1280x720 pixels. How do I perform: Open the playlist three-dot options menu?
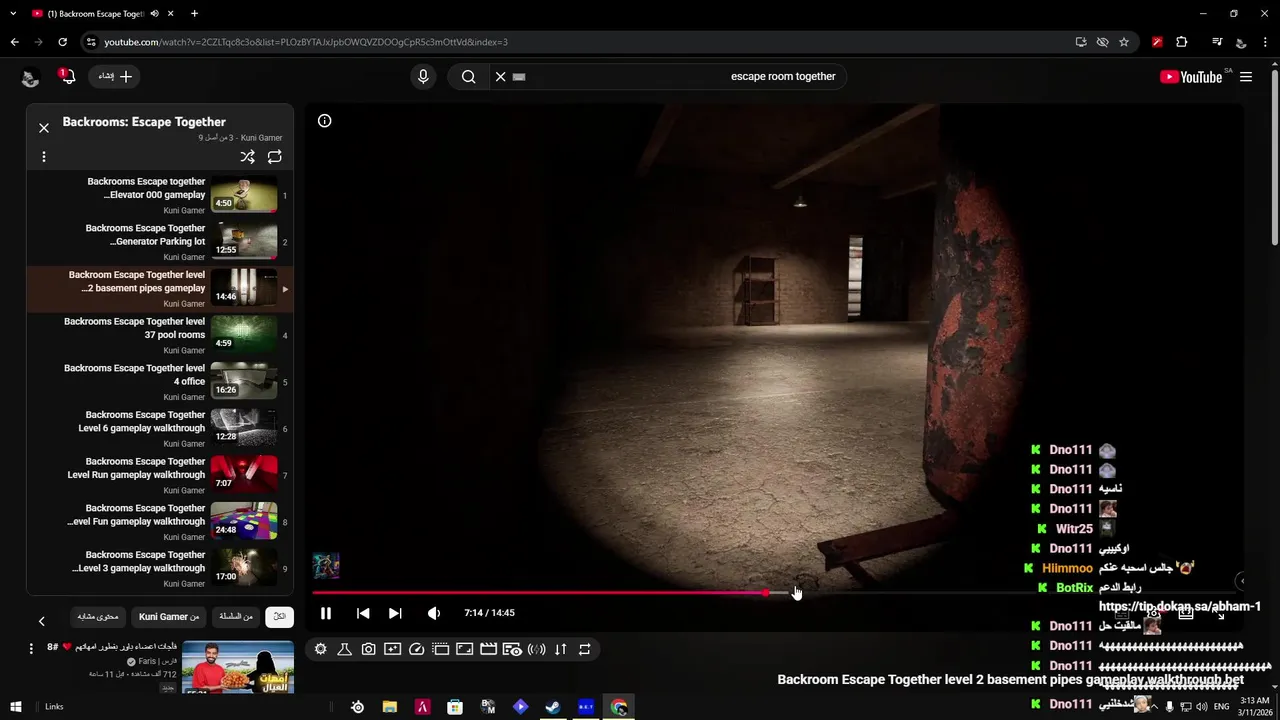pyautogui.click(x=44, y=157)
